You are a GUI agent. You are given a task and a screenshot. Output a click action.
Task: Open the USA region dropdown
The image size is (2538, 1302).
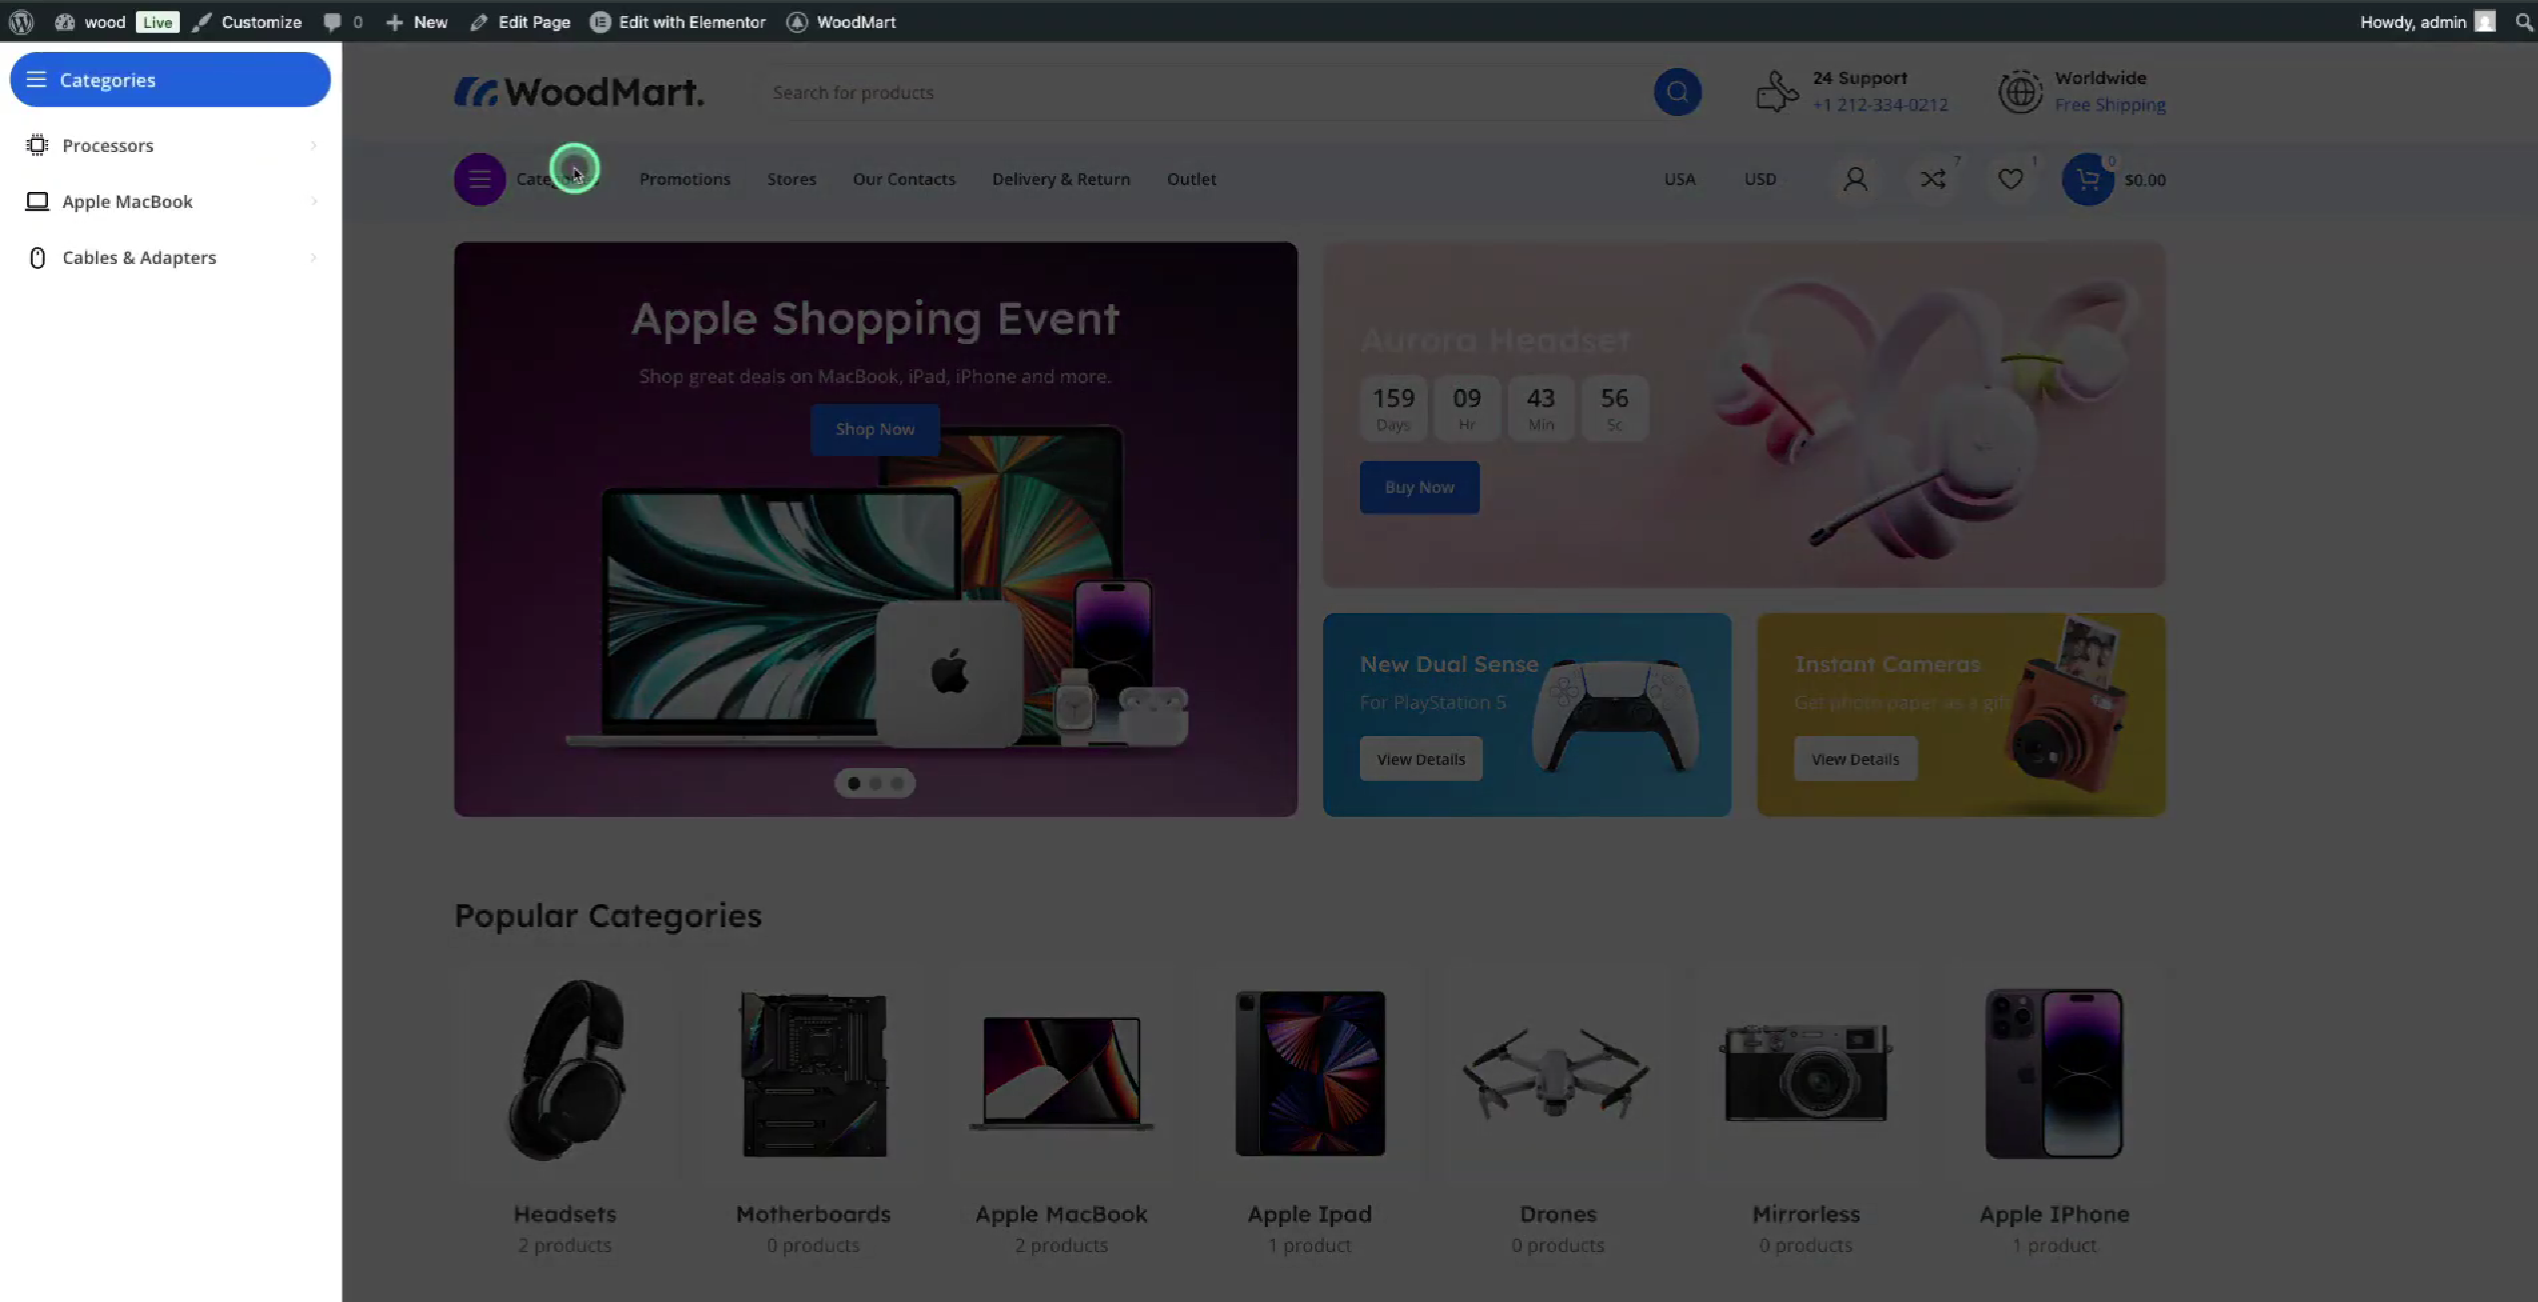1679,179
